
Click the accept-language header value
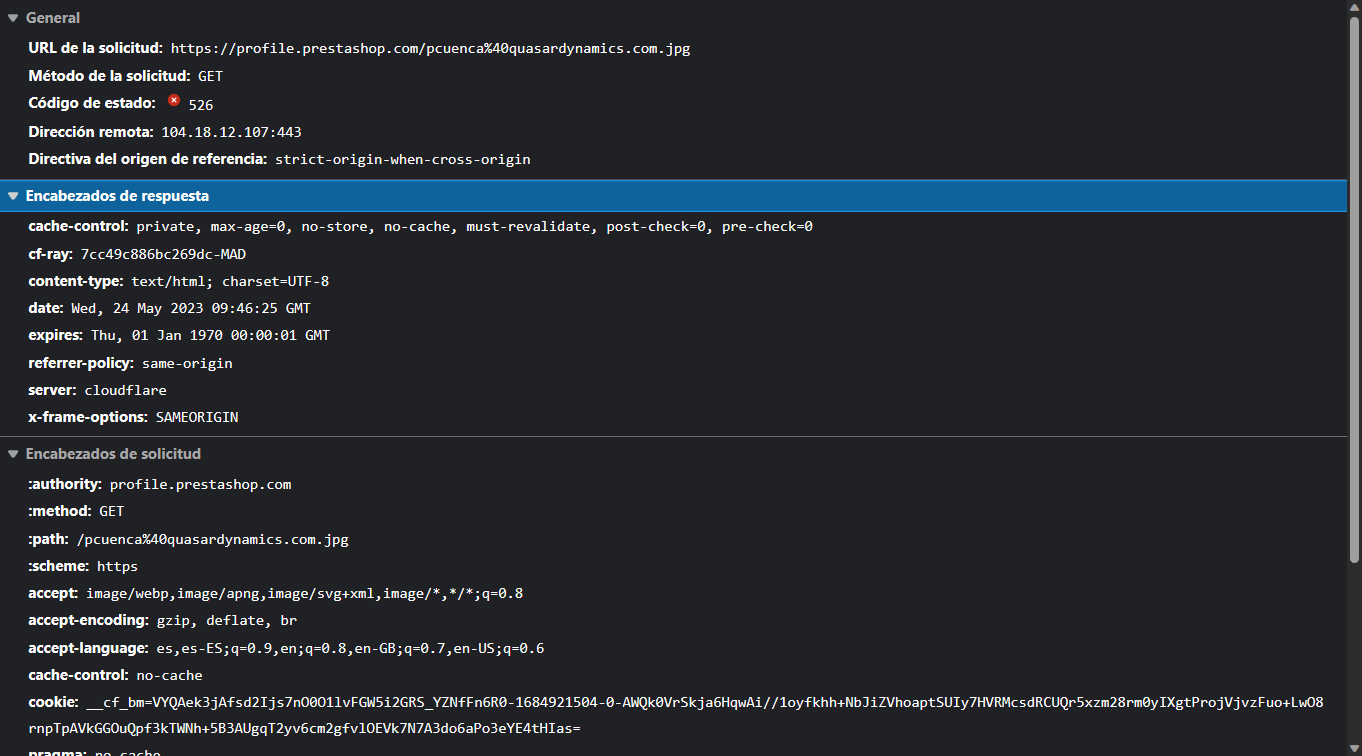[350, 648]
